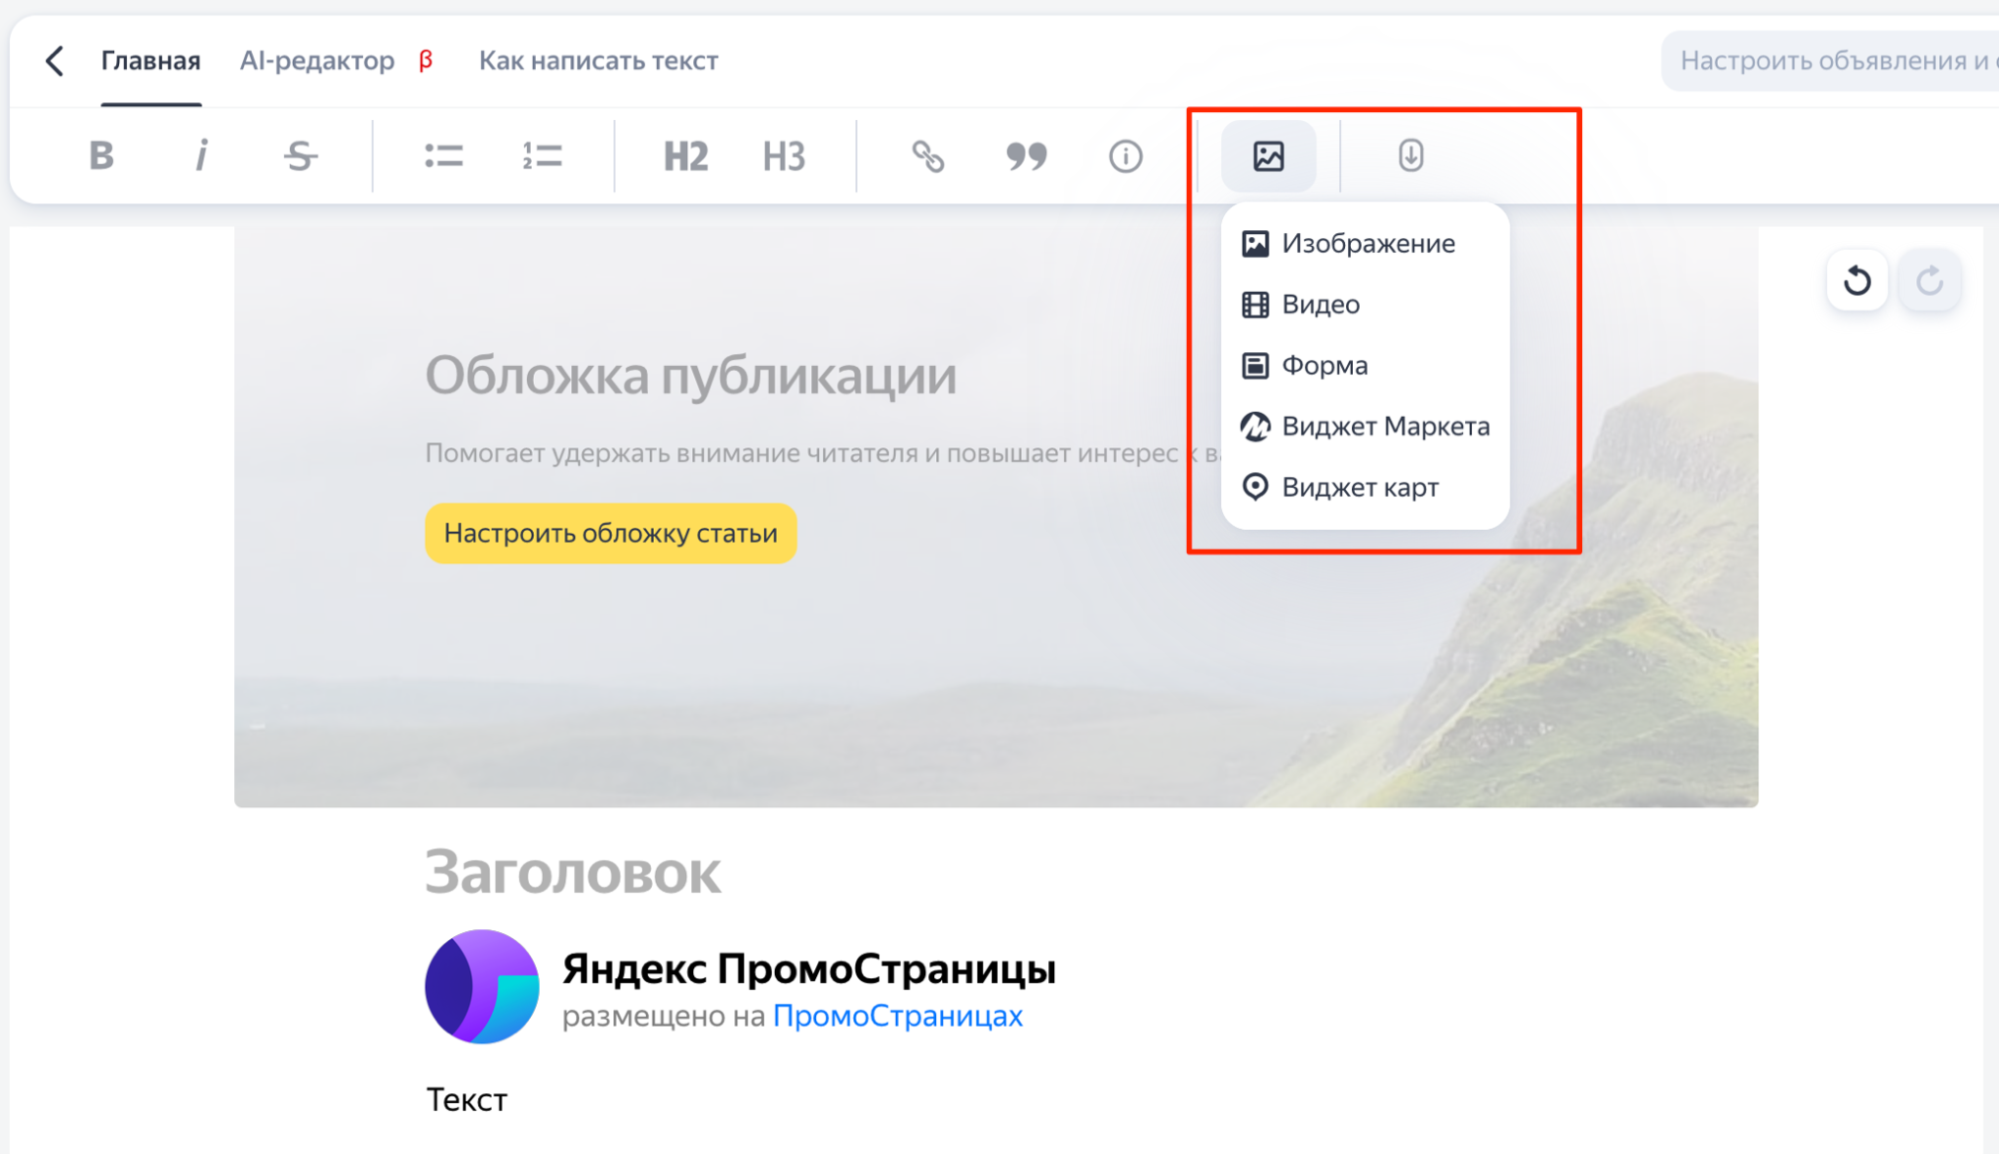Insert a Форма element

point(1324,365)
